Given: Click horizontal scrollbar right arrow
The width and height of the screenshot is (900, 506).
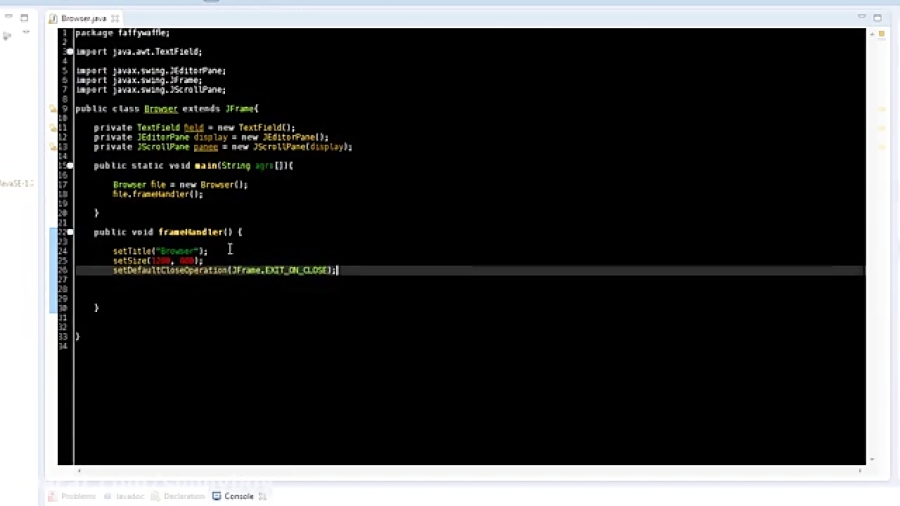Looking at the screenshot, I should pos(860,470).
